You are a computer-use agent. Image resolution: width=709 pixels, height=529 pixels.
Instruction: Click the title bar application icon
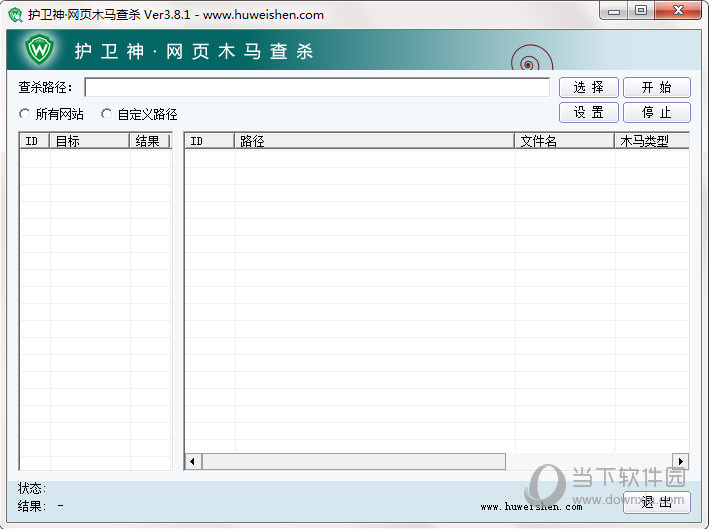click(15, 15)
